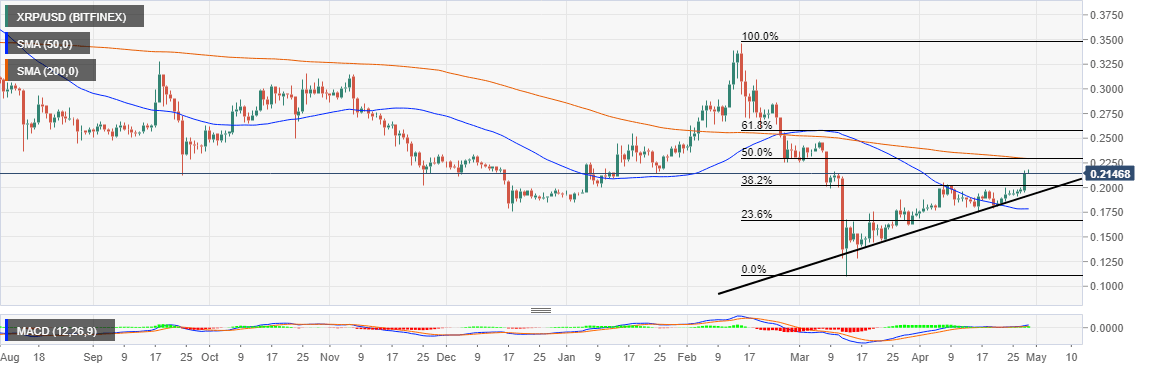Click the 0.2750 price axis value
The width and height of the screenshot is (1153, 370).
coord(1108,114)
